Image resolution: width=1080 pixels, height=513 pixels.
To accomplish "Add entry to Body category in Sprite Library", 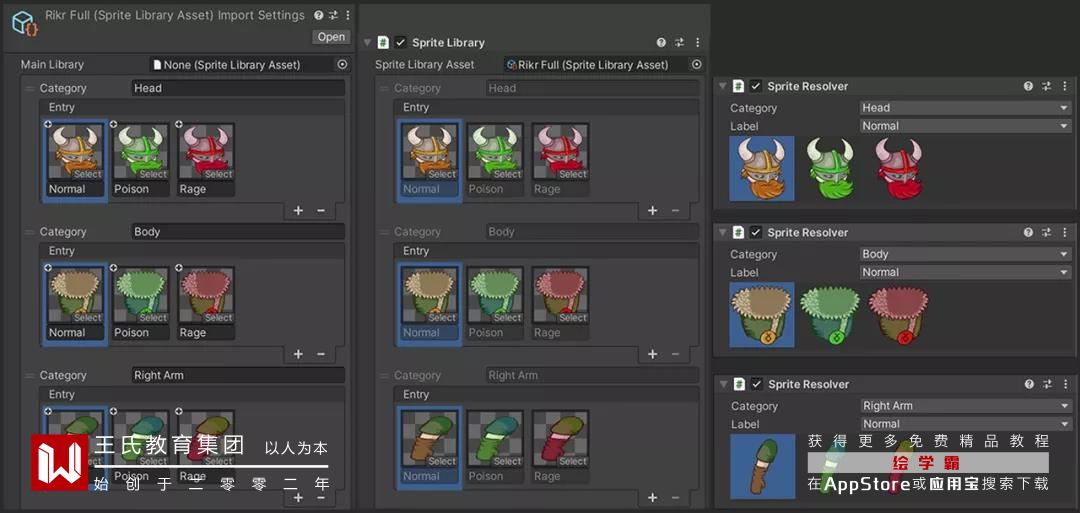I will click(652, 354).
